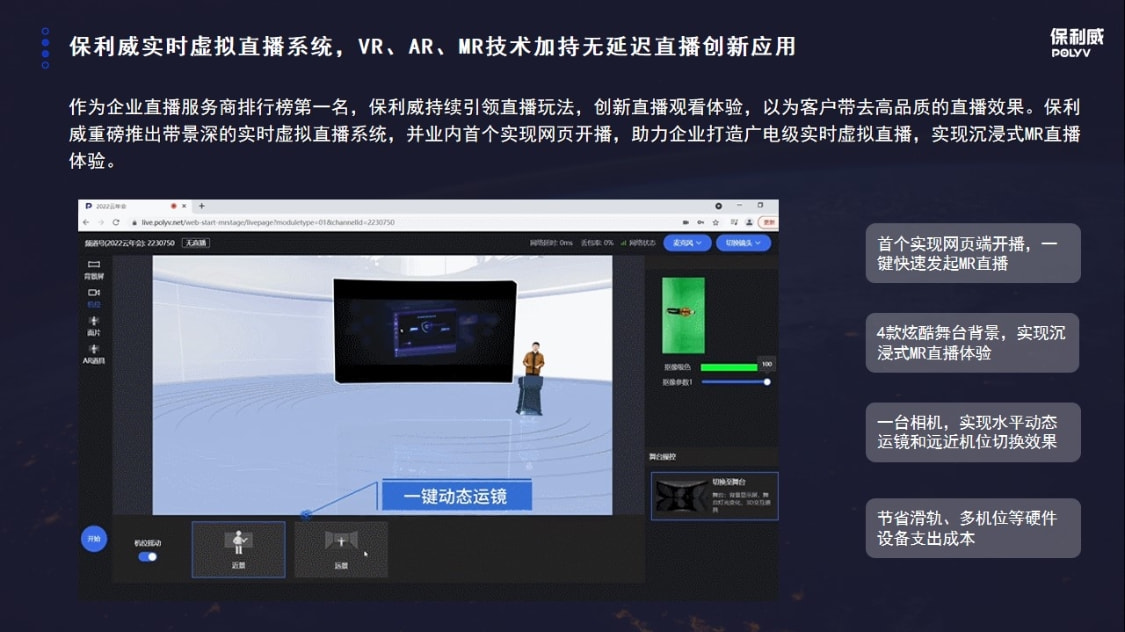Select the 远景 long-shot card
Screen dimensions: 1125x632
[342, 550]
